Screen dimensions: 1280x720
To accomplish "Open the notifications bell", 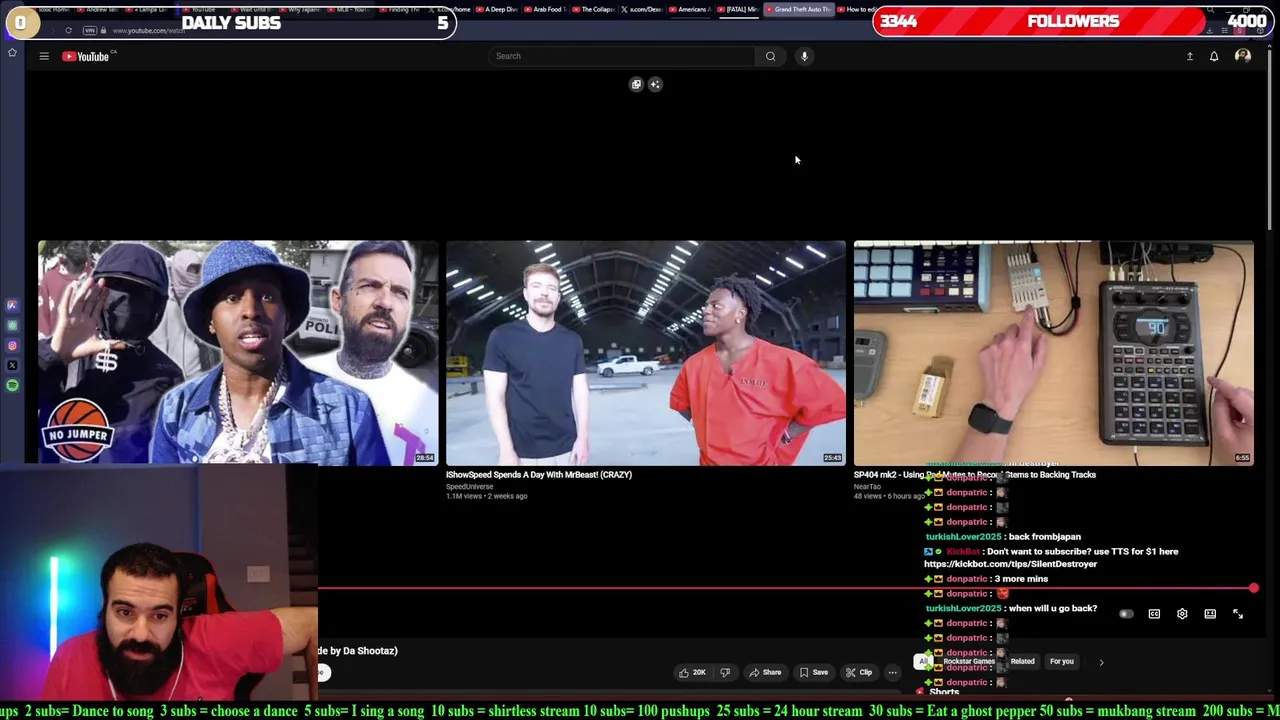I will click(1214, 56).
